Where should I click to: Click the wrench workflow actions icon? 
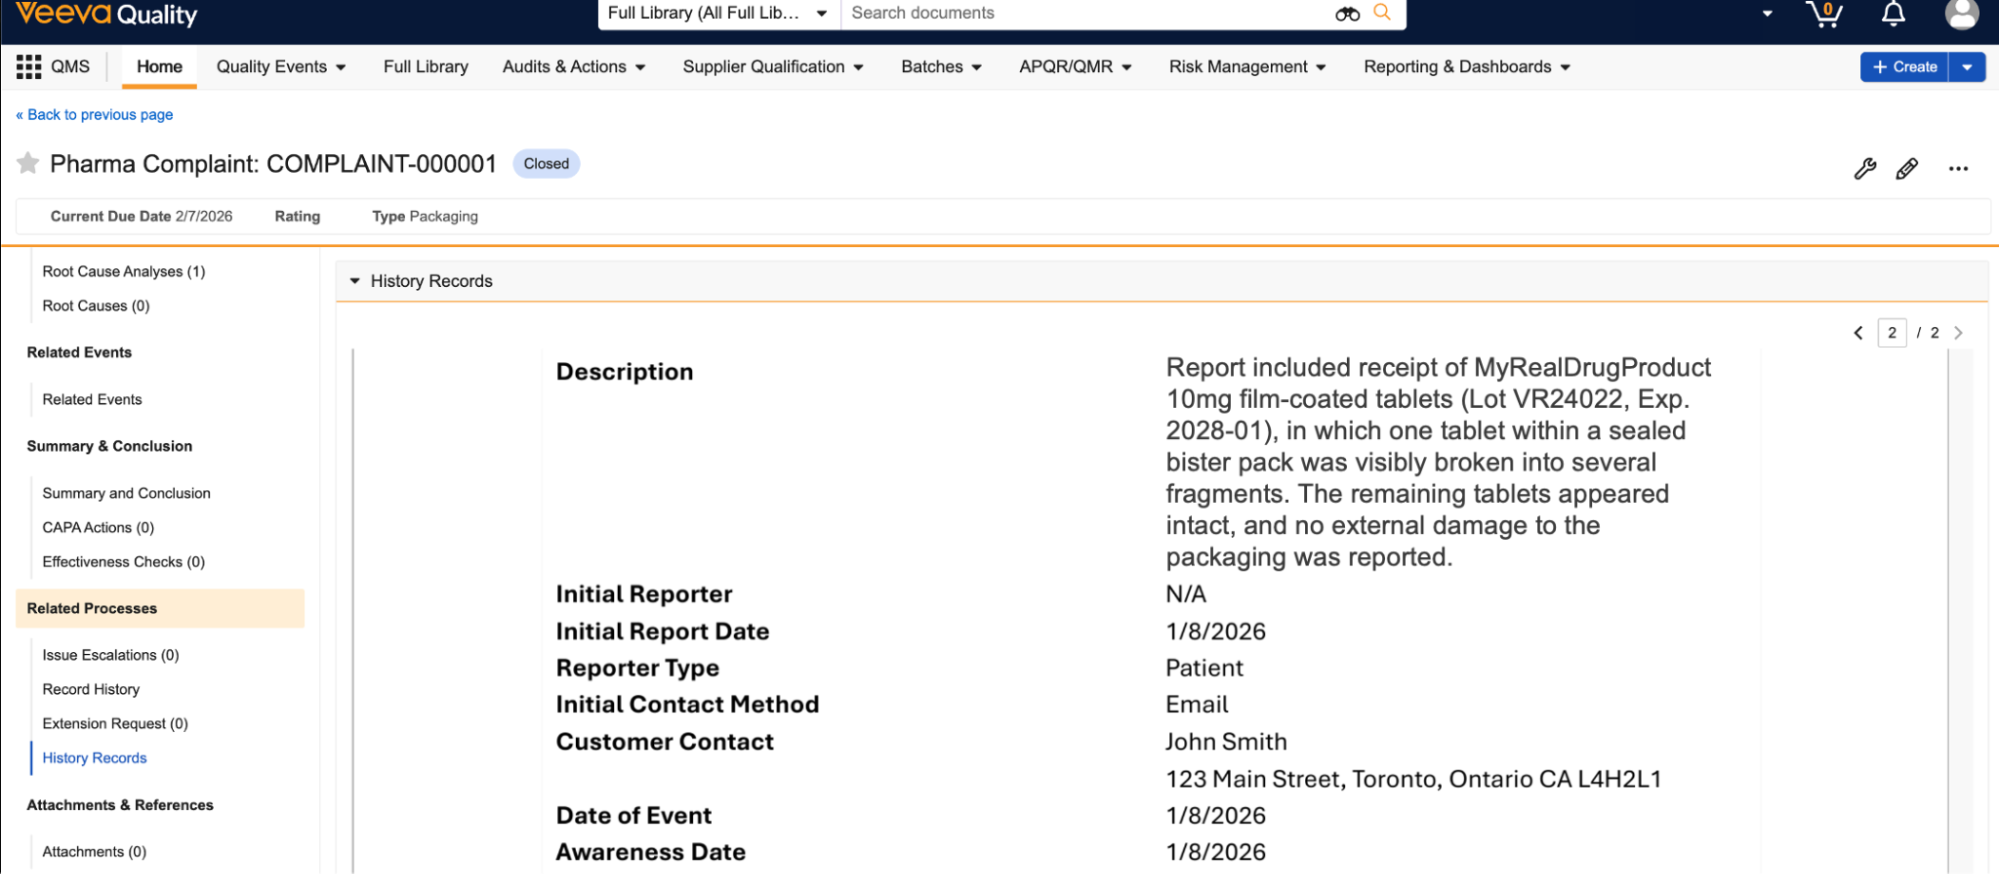1865,168
